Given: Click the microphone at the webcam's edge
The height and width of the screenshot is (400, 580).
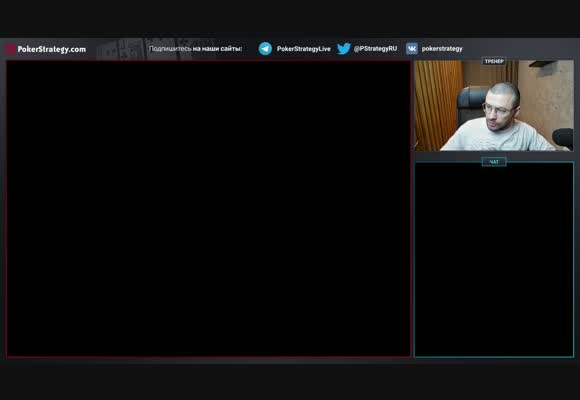Looking at the screenshot, I should point(563,138).
